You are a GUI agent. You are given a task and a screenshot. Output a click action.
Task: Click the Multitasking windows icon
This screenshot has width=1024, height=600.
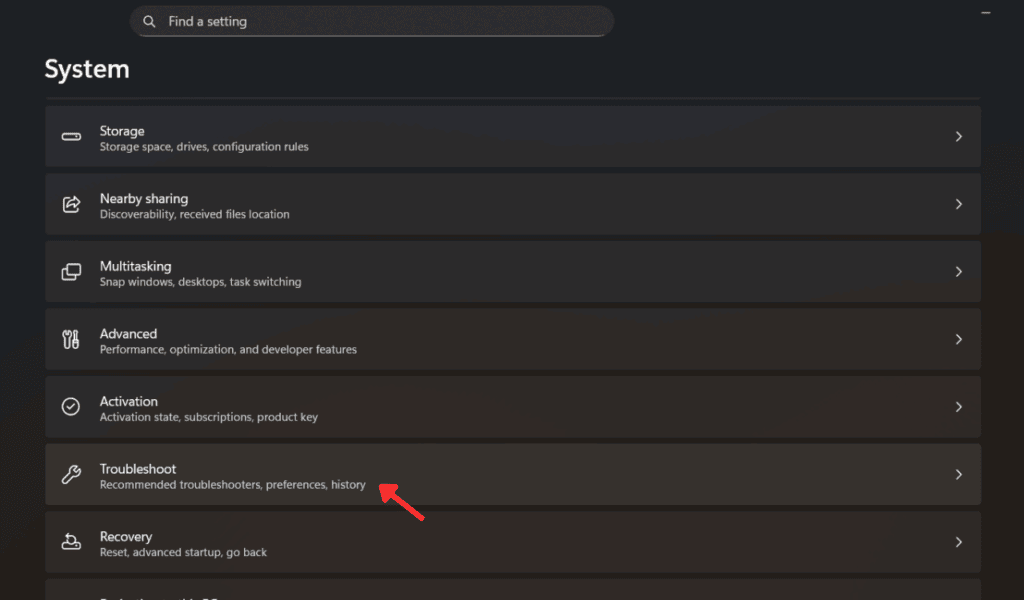71,272
